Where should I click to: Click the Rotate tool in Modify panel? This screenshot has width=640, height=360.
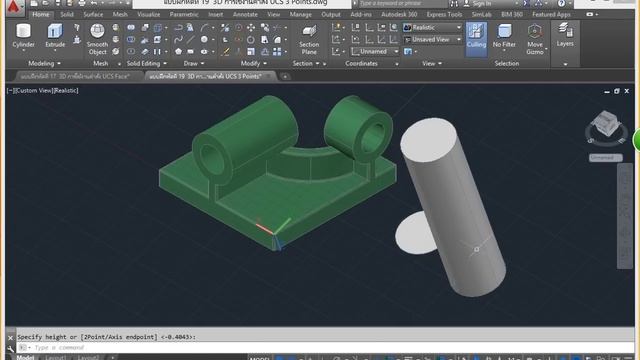point(251,40)
